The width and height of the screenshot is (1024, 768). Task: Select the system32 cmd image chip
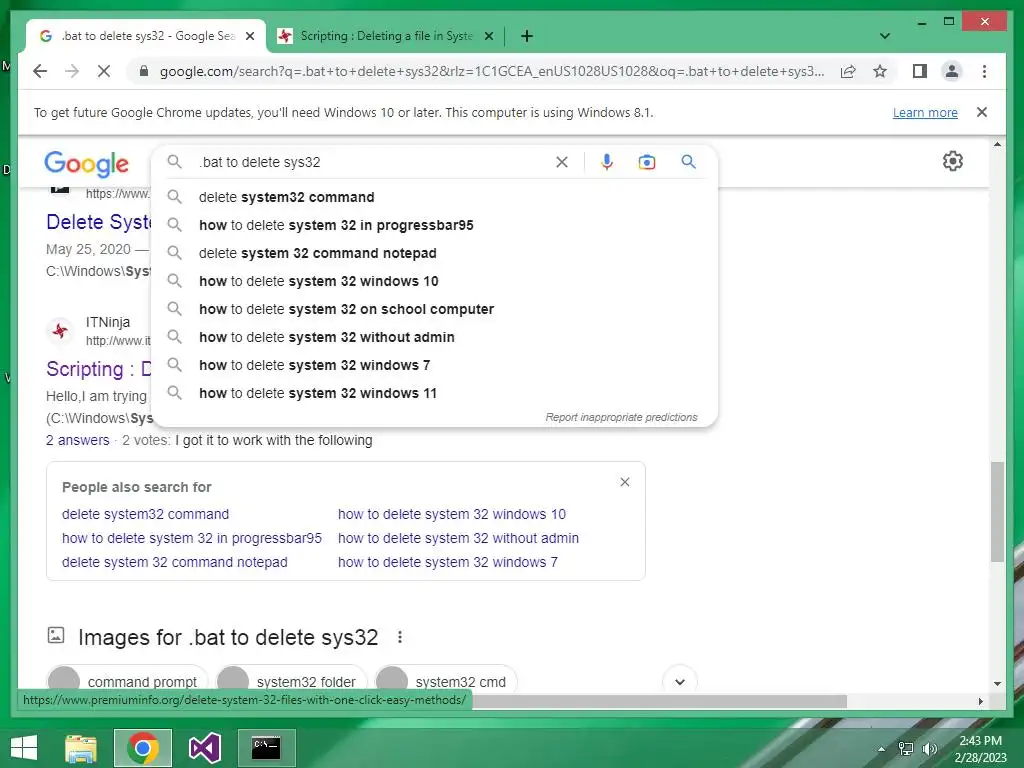coord(445,681)
